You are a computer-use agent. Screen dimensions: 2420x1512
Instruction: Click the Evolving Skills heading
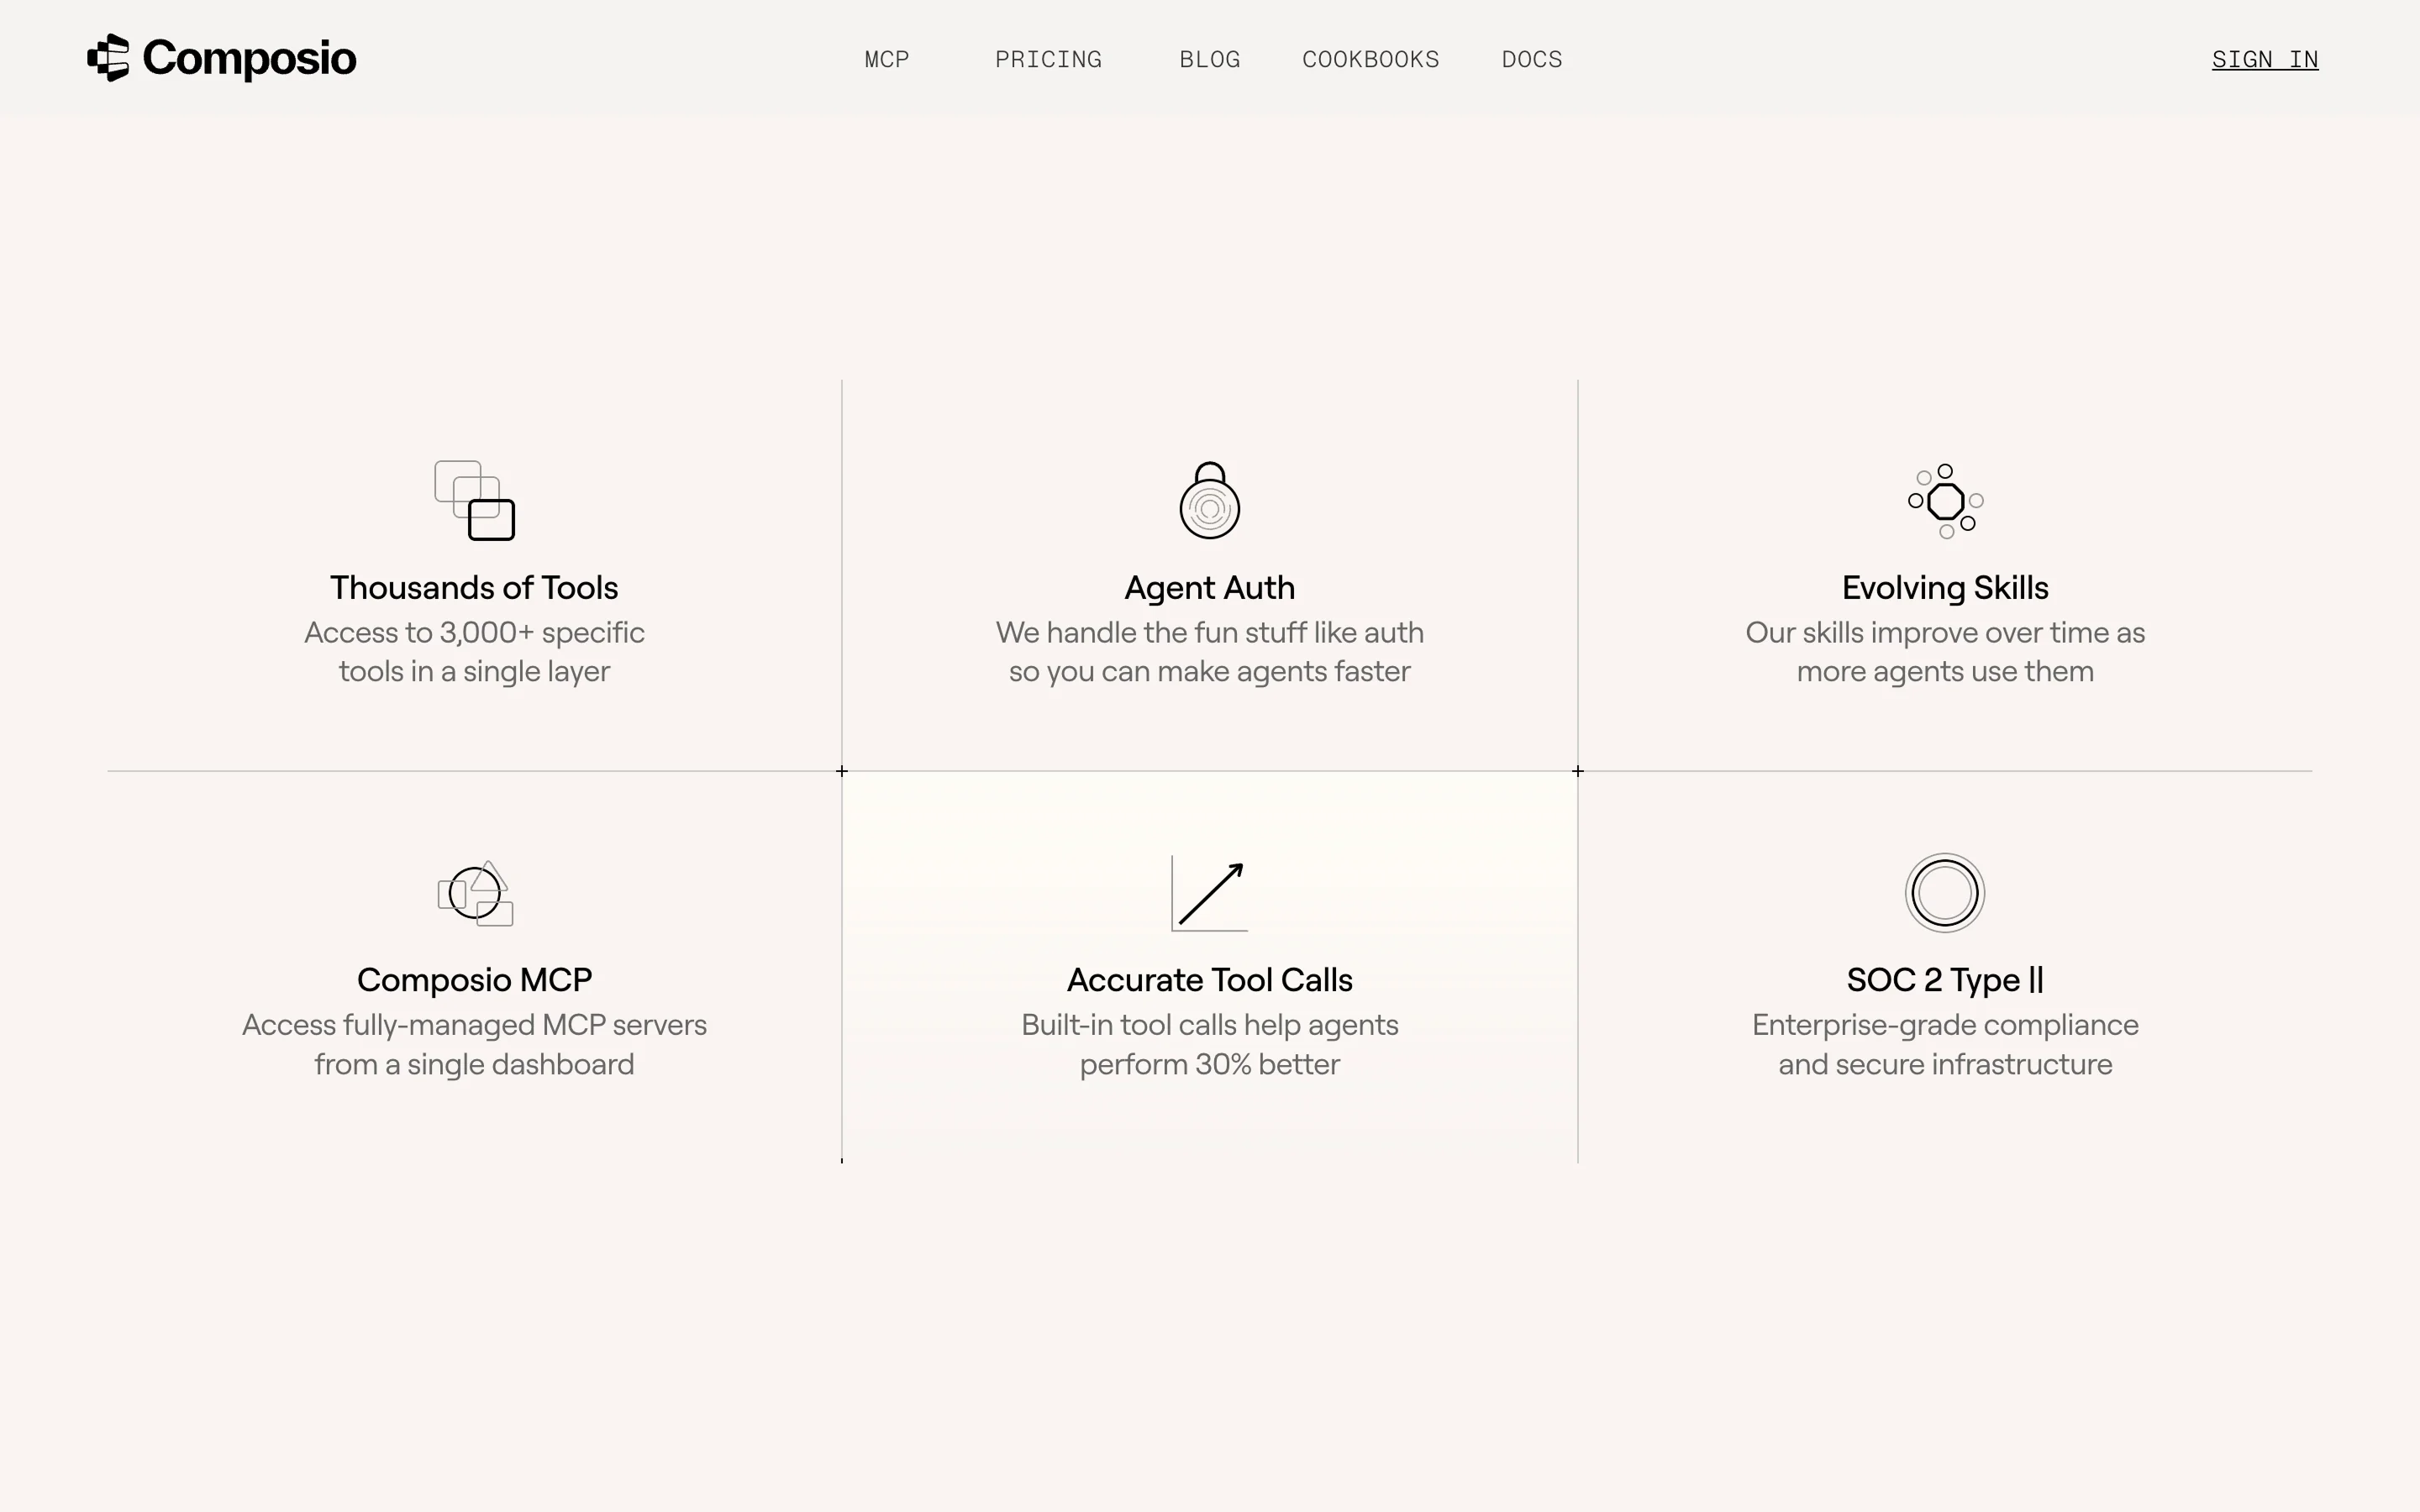[1944, 588]
